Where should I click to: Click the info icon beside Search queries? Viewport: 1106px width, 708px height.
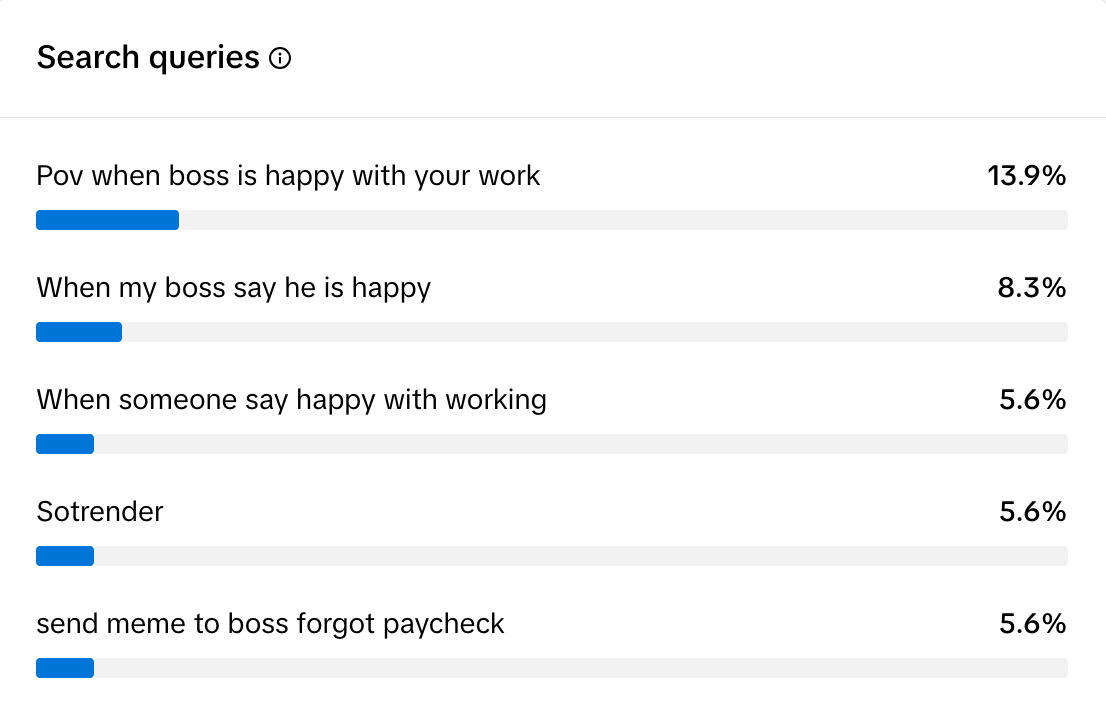point(281,59)
